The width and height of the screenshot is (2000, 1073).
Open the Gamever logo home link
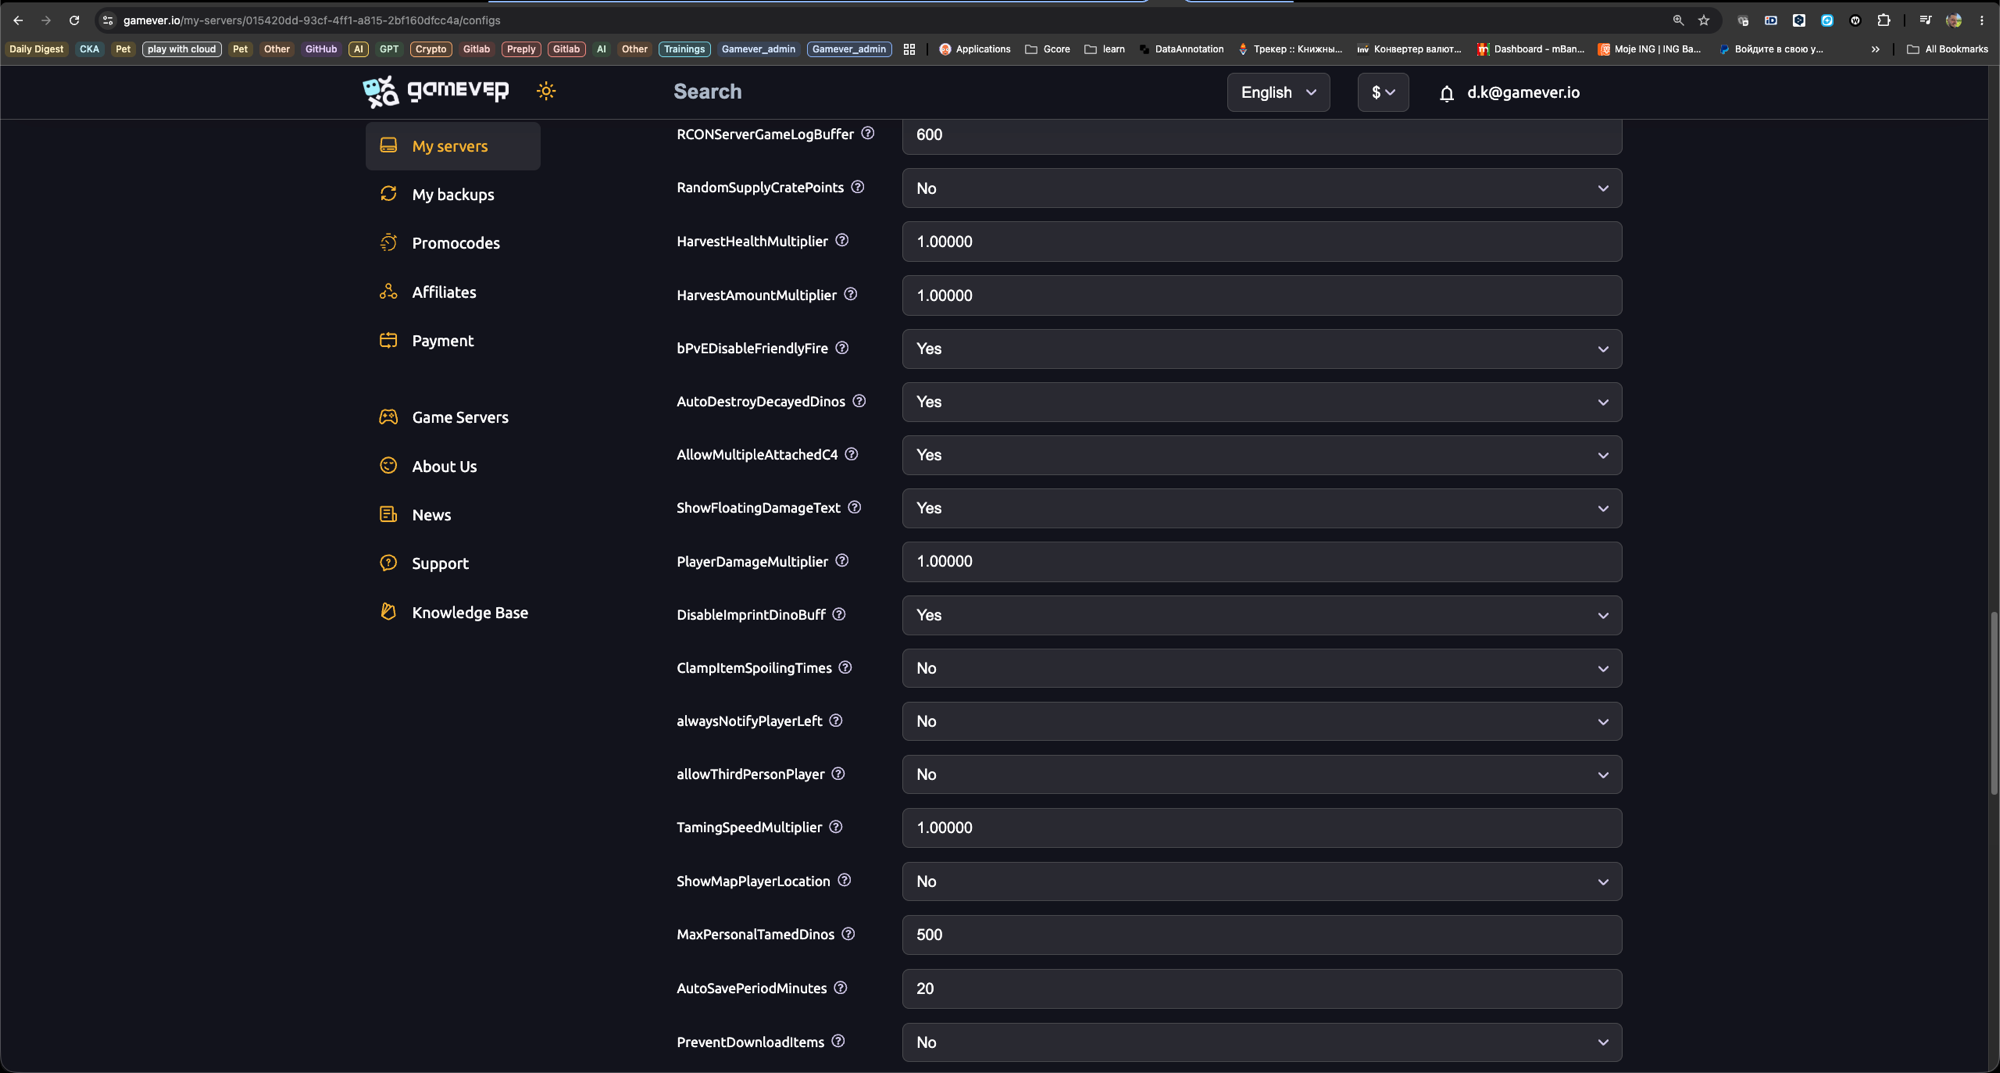tap(436, 91)
